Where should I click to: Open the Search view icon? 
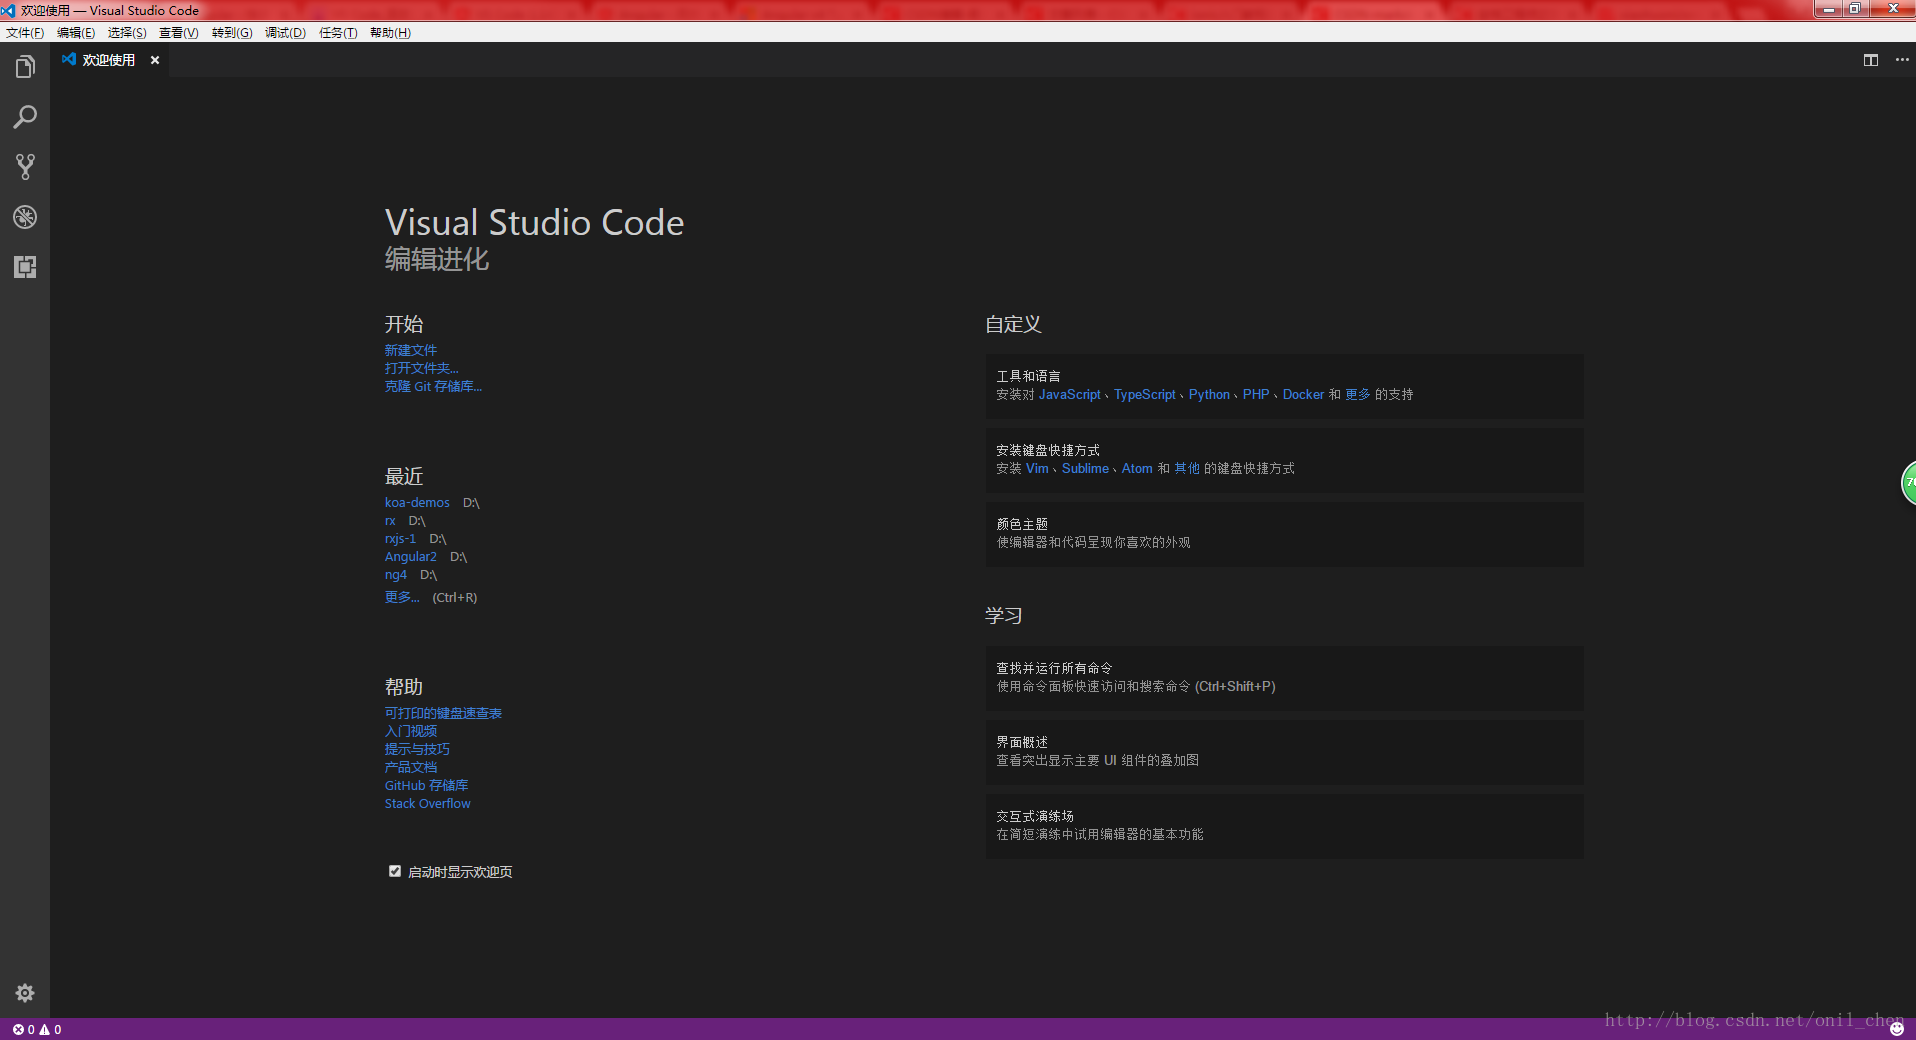coord(25,117)
